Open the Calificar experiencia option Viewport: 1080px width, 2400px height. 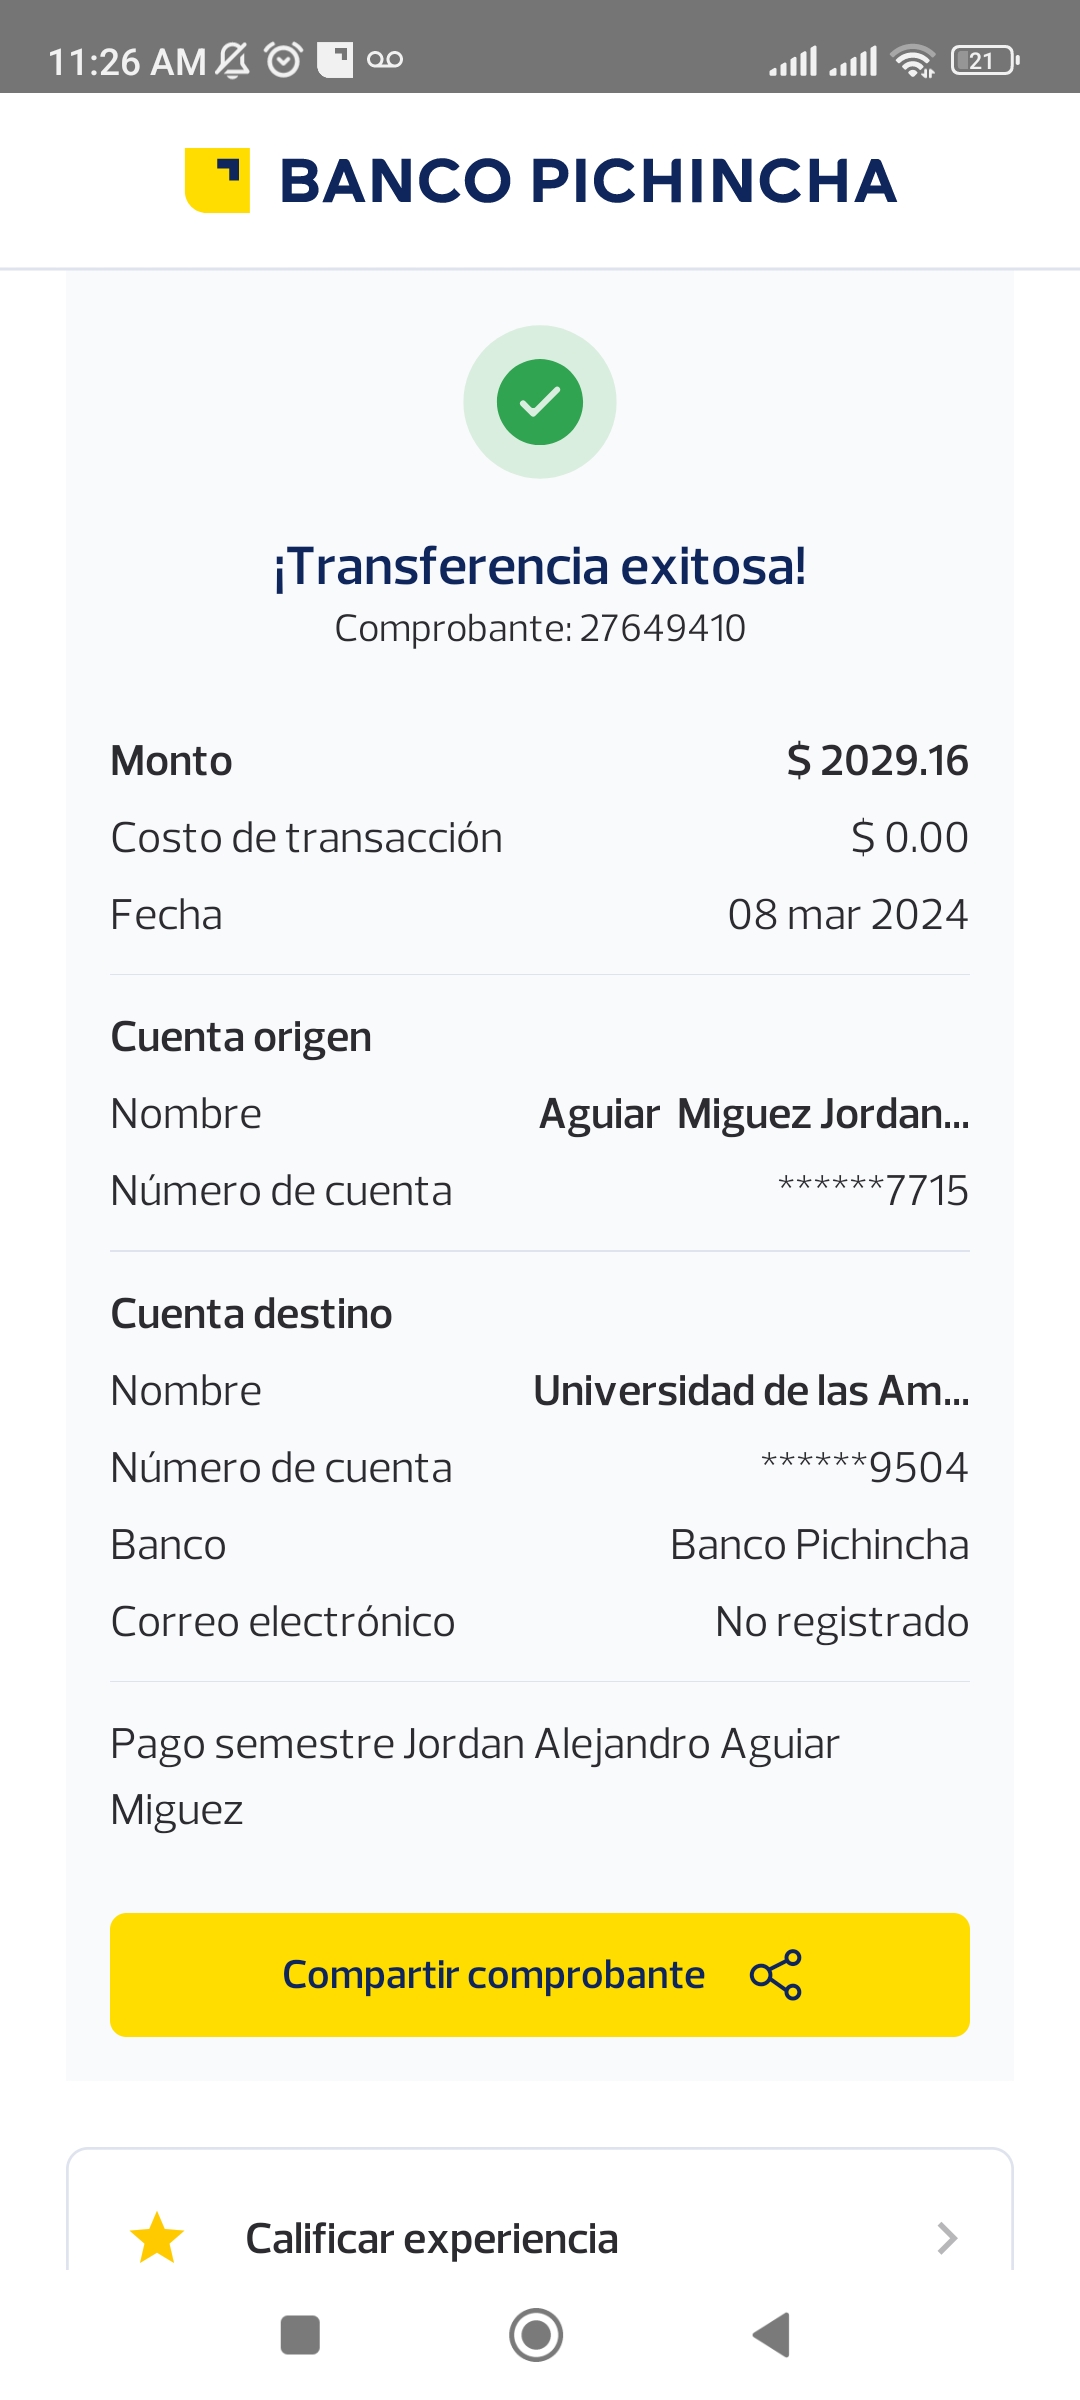point(432,2238)
